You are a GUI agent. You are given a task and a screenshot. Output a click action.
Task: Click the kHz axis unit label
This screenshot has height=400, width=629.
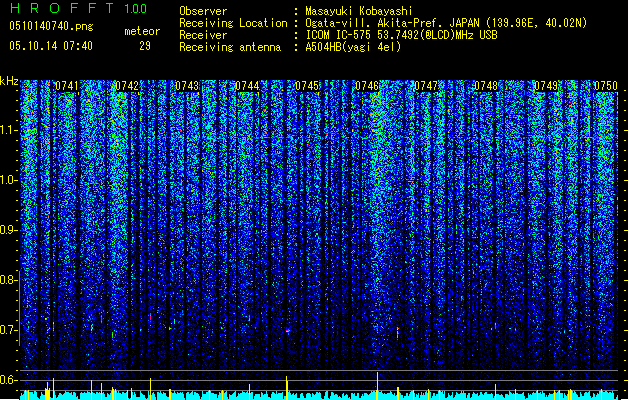pyautogui.click(x=9, y=81)
